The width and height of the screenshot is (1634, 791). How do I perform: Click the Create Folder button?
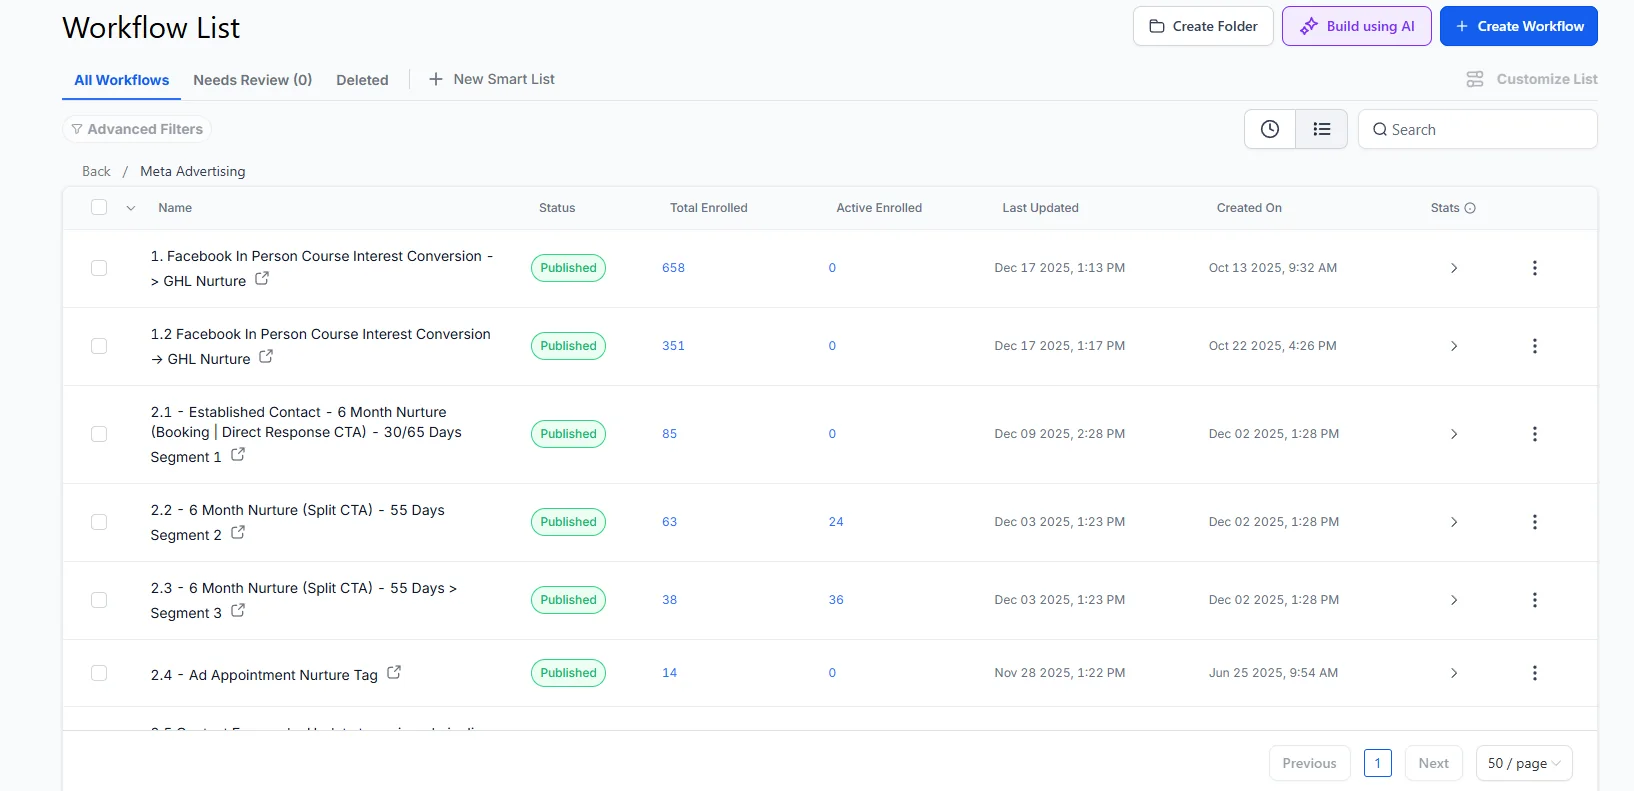click(1203, 26)
